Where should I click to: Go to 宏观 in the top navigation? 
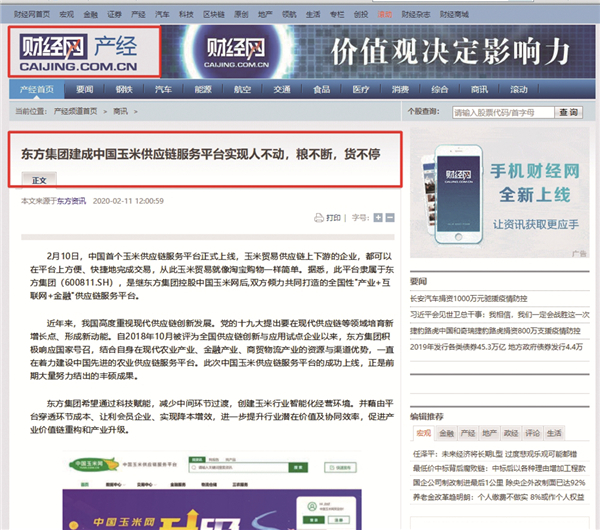point(67,15)
